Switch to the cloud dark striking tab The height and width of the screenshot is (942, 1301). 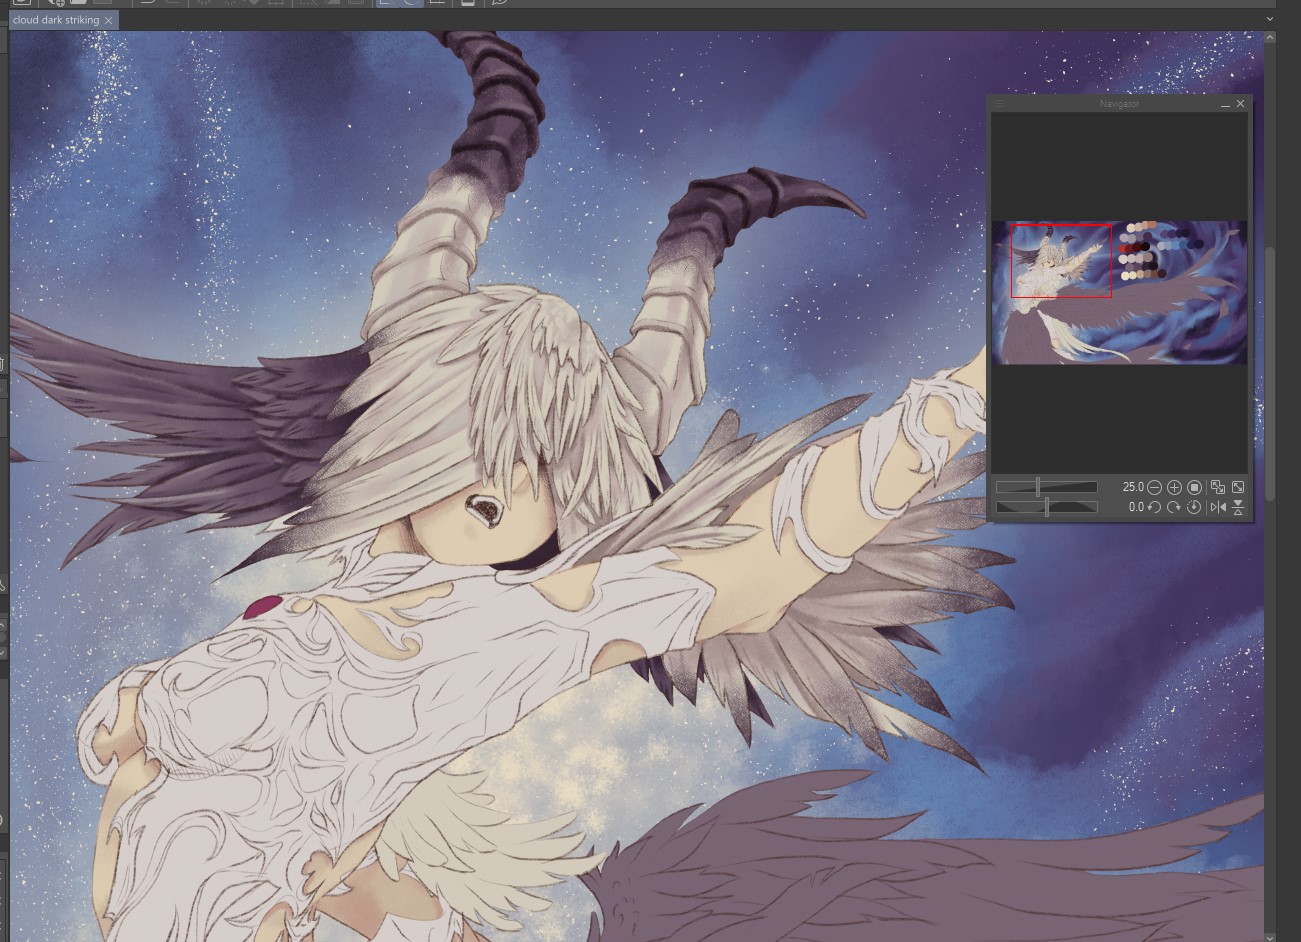click(56, 20)
